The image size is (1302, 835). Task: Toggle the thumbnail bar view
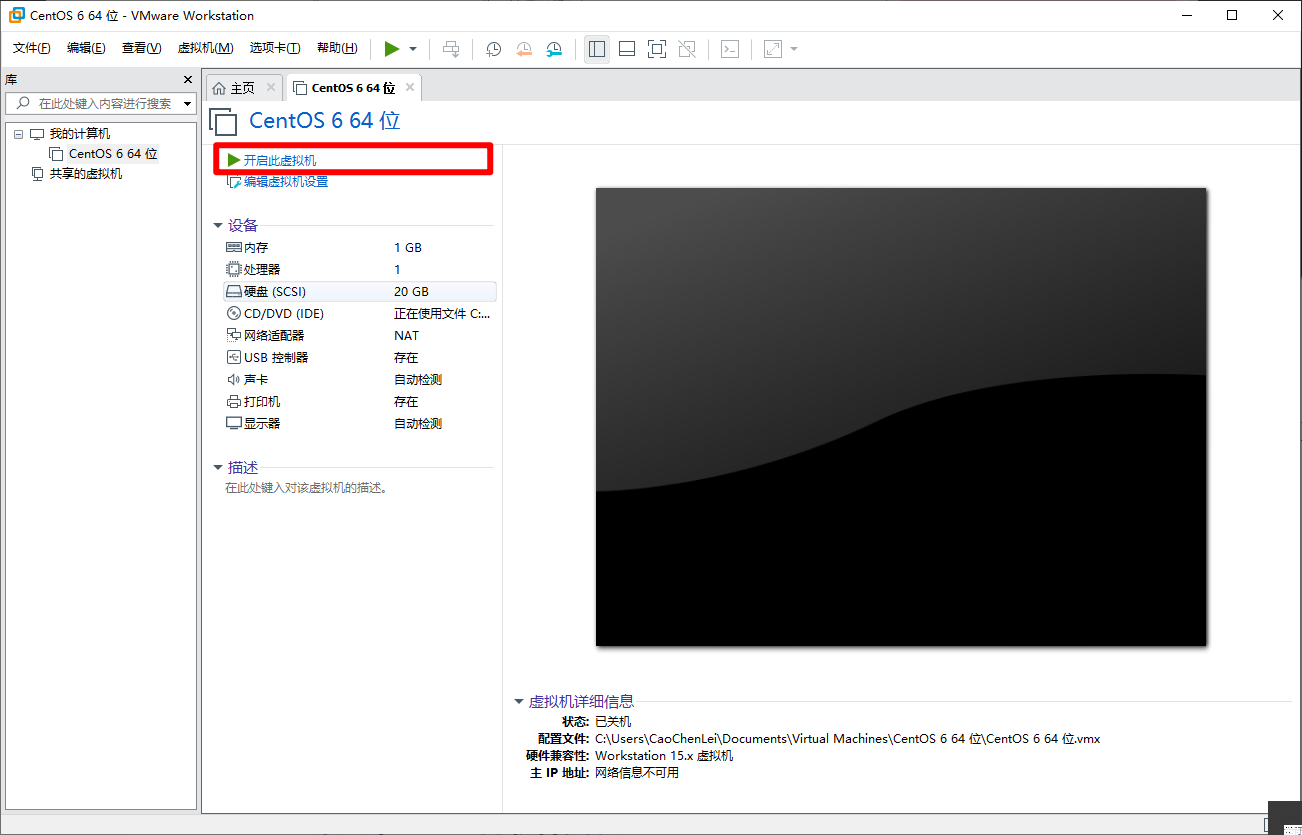tap(627, 49)
